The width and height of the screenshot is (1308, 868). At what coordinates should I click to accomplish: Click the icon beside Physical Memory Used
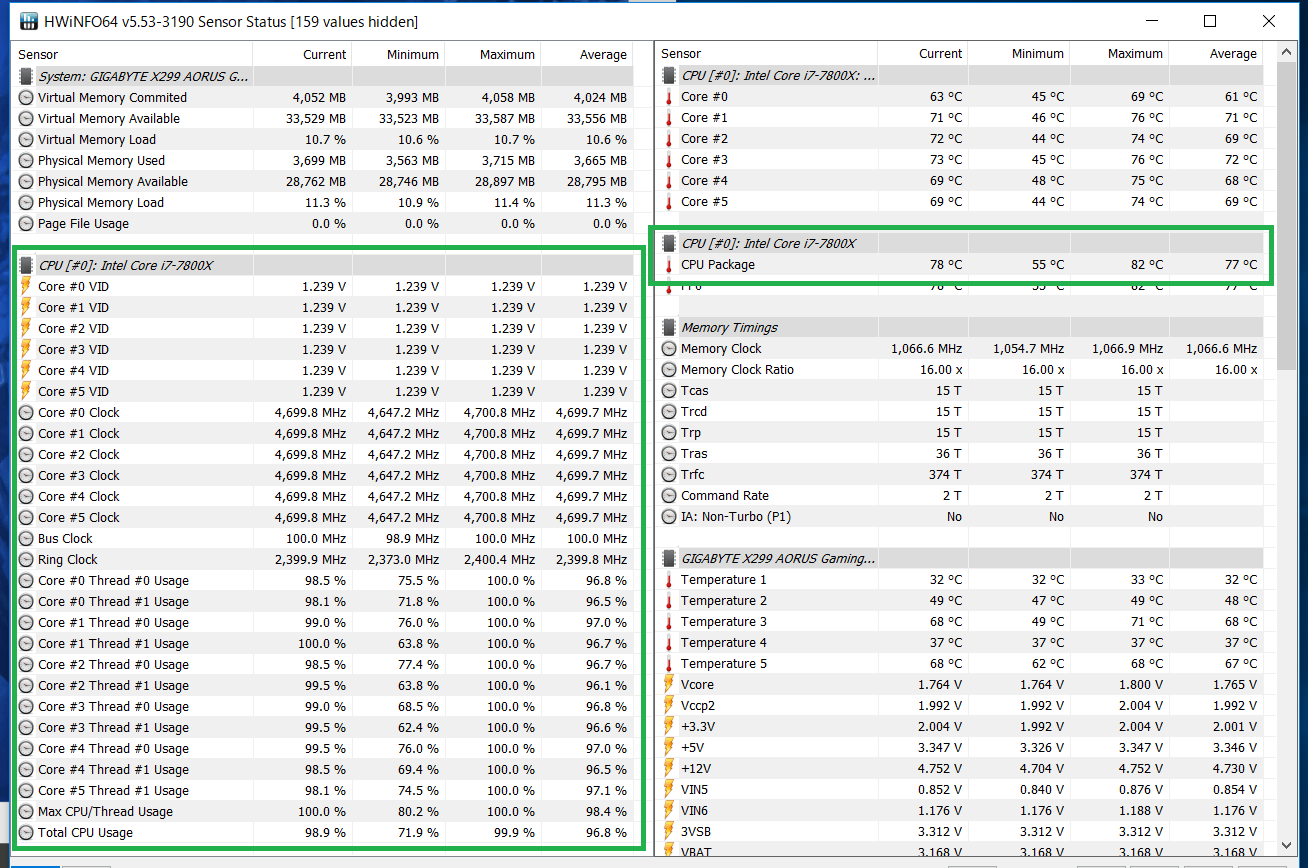click(x=26, y=160)
